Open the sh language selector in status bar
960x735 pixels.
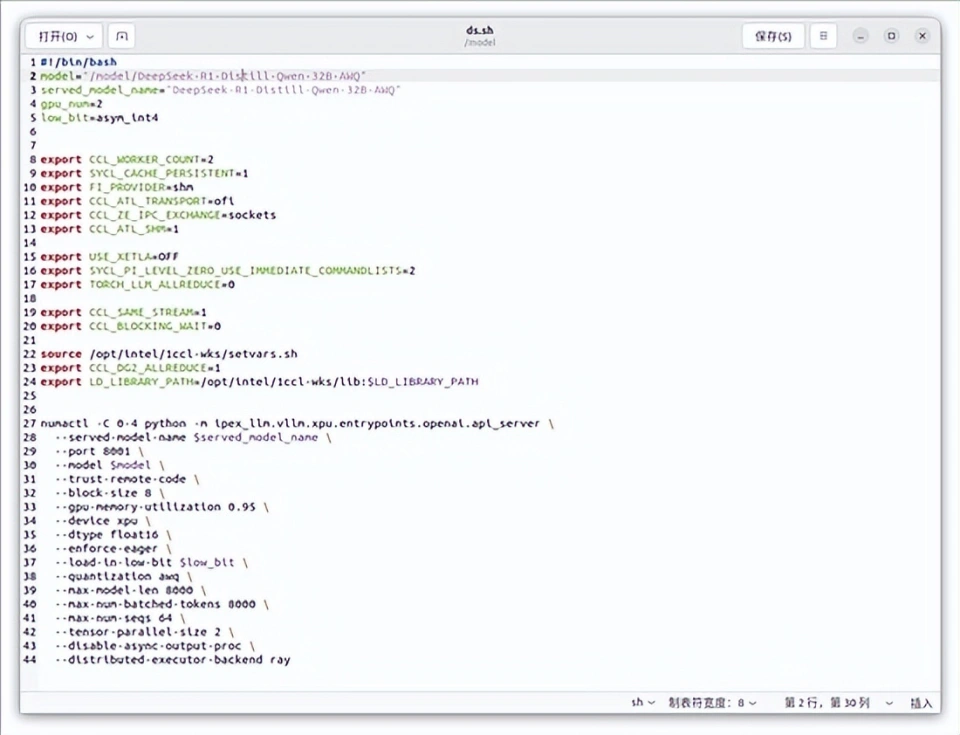tap(643, 703)
